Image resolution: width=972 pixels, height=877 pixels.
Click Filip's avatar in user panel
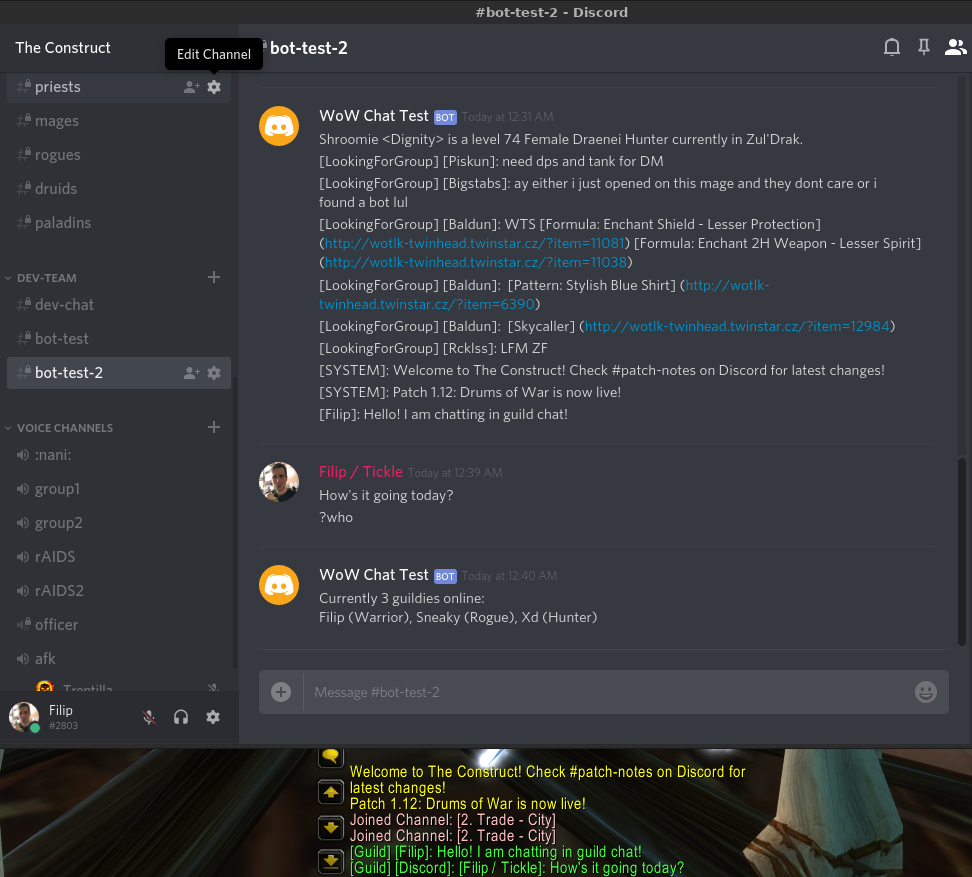point(24,717)
